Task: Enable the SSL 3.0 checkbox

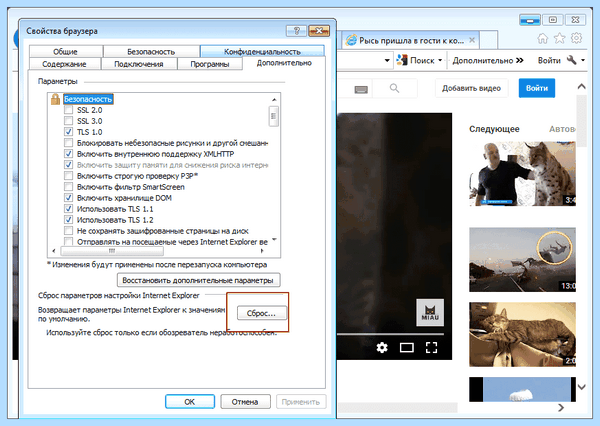Action: click(x=68, y=121)
